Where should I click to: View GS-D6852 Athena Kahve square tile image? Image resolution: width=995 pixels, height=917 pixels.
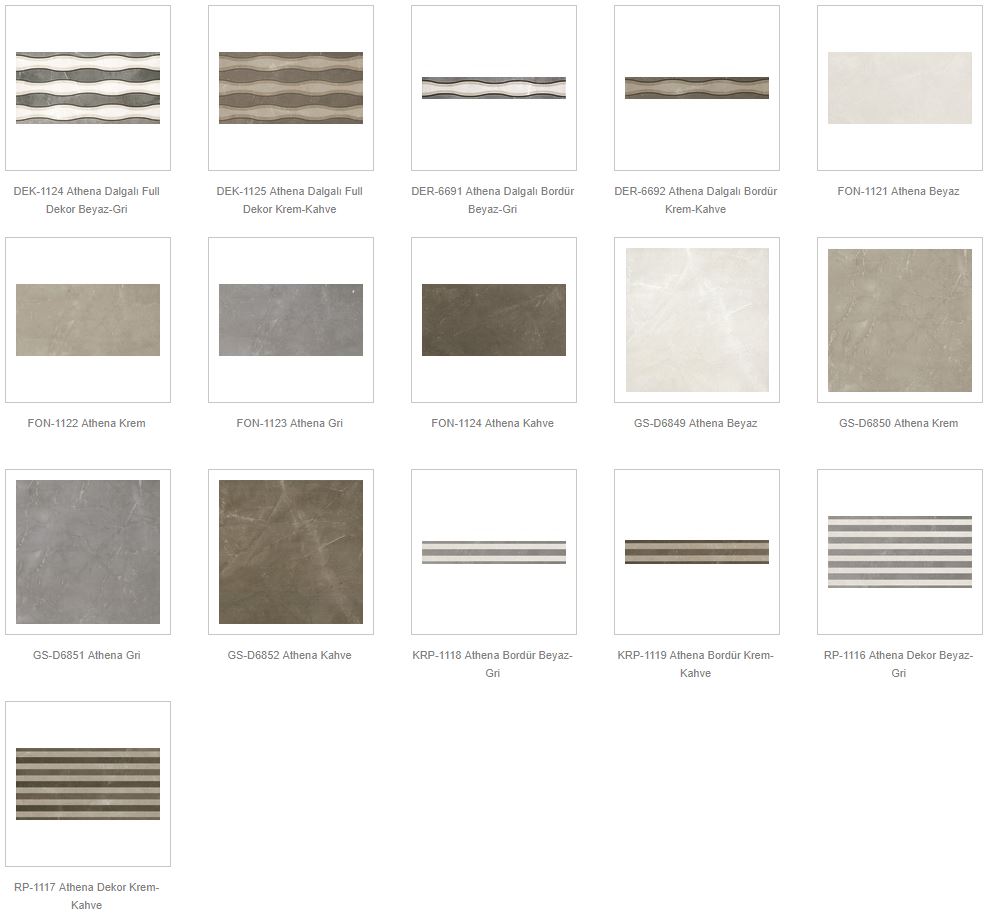tap(291, 552)
